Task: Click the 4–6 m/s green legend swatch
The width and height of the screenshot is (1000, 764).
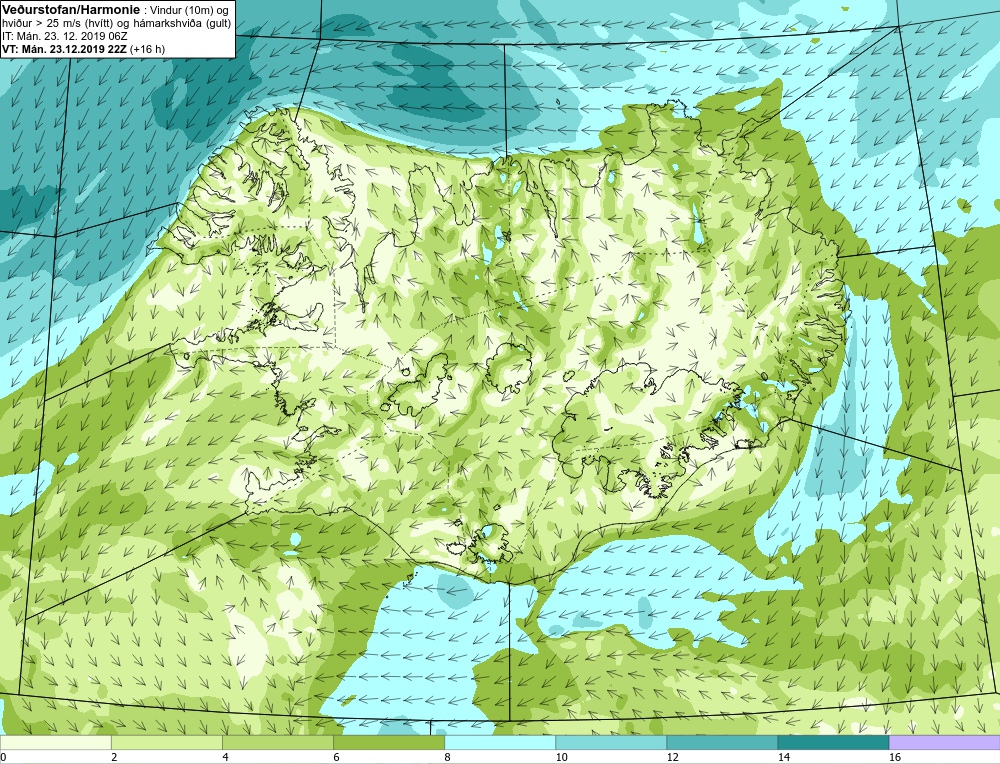Action: click(x=277, y=742)
